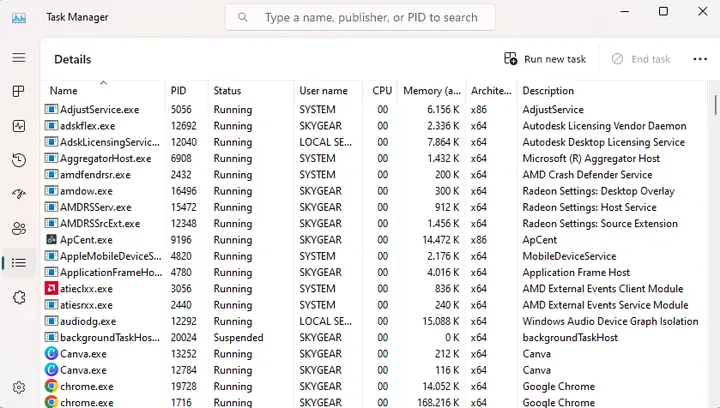This screenshot has width=720, height=408.
Task: Focus the name, publisher, or PID search box
Action: point(360,17)
